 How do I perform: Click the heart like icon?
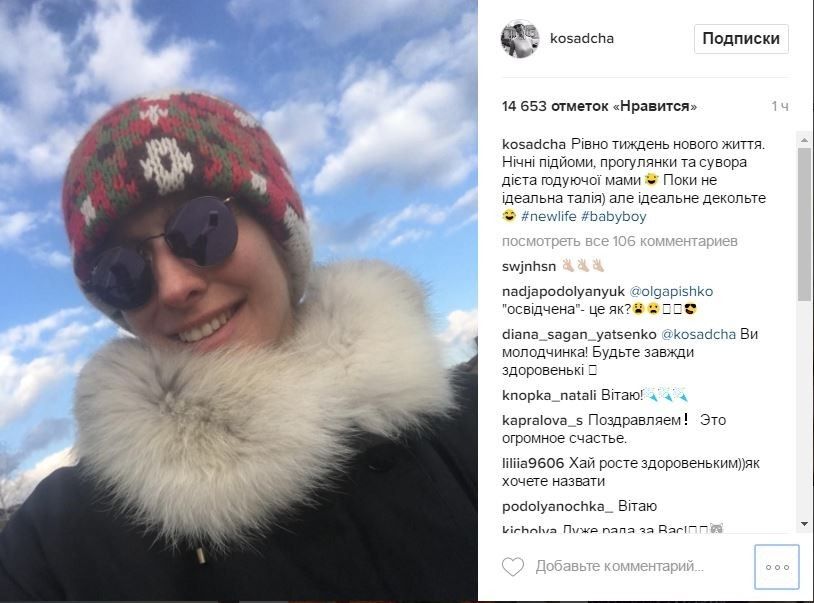pyautogui.click(x=513, y=567)
